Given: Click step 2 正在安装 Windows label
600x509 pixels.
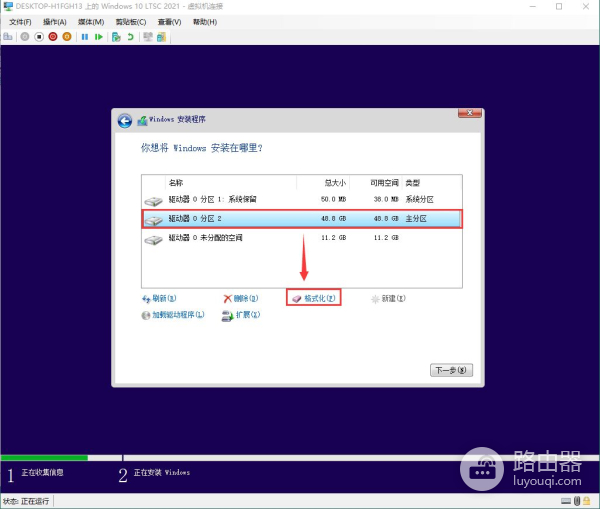Looking at the screenshot, I should point(162,473).
